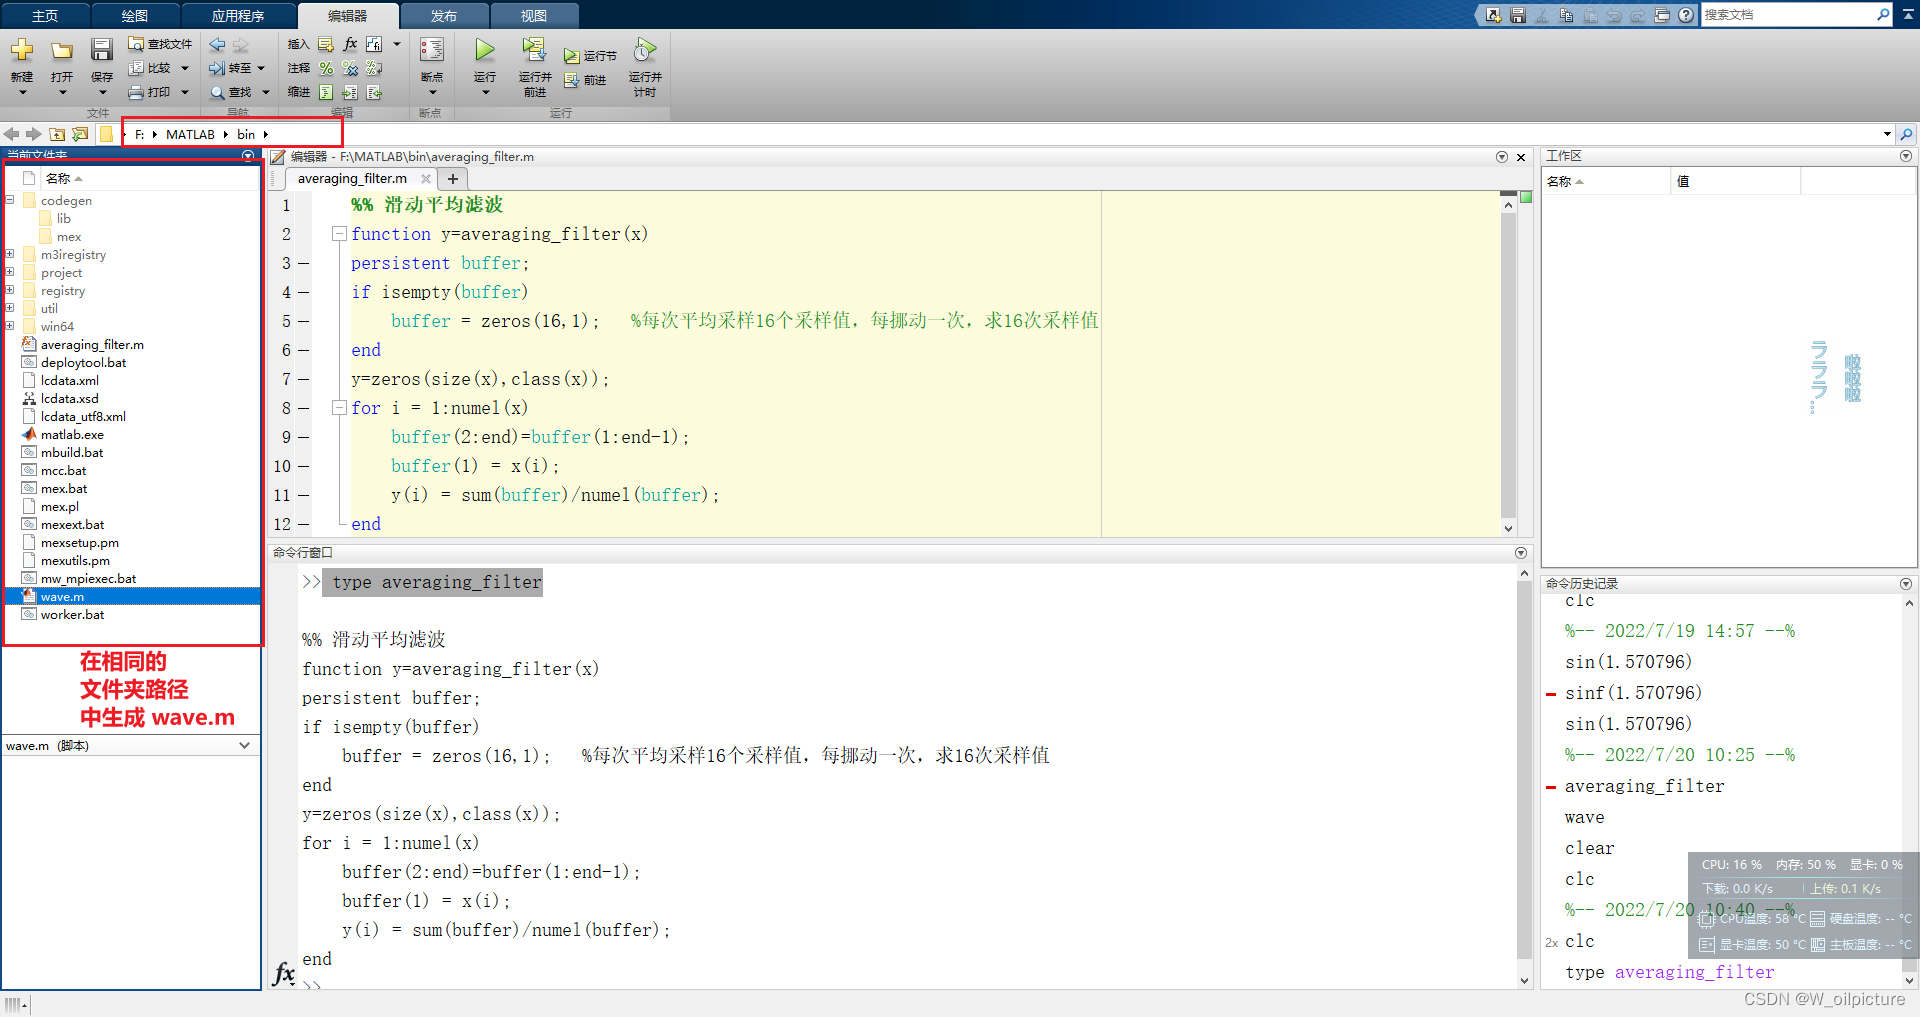Select wave.m in the file list
Image resolution: width=1920 pixels, height=1017 pixels.
[x=132, y=597]
